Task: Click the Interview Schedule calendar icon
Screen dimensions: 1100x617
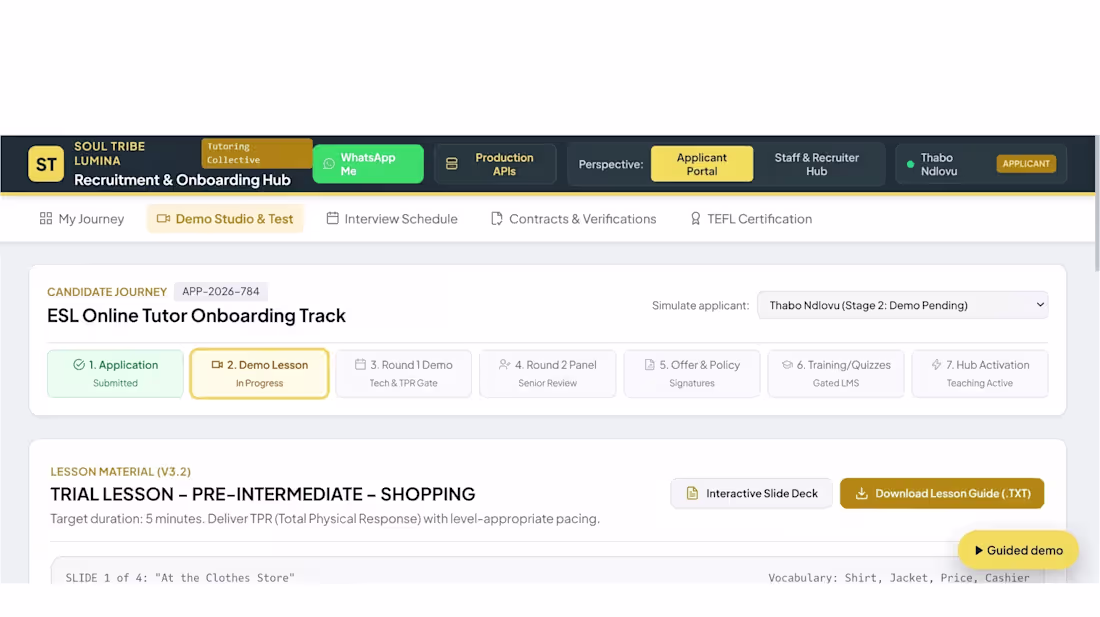Action: click(333, 219)
